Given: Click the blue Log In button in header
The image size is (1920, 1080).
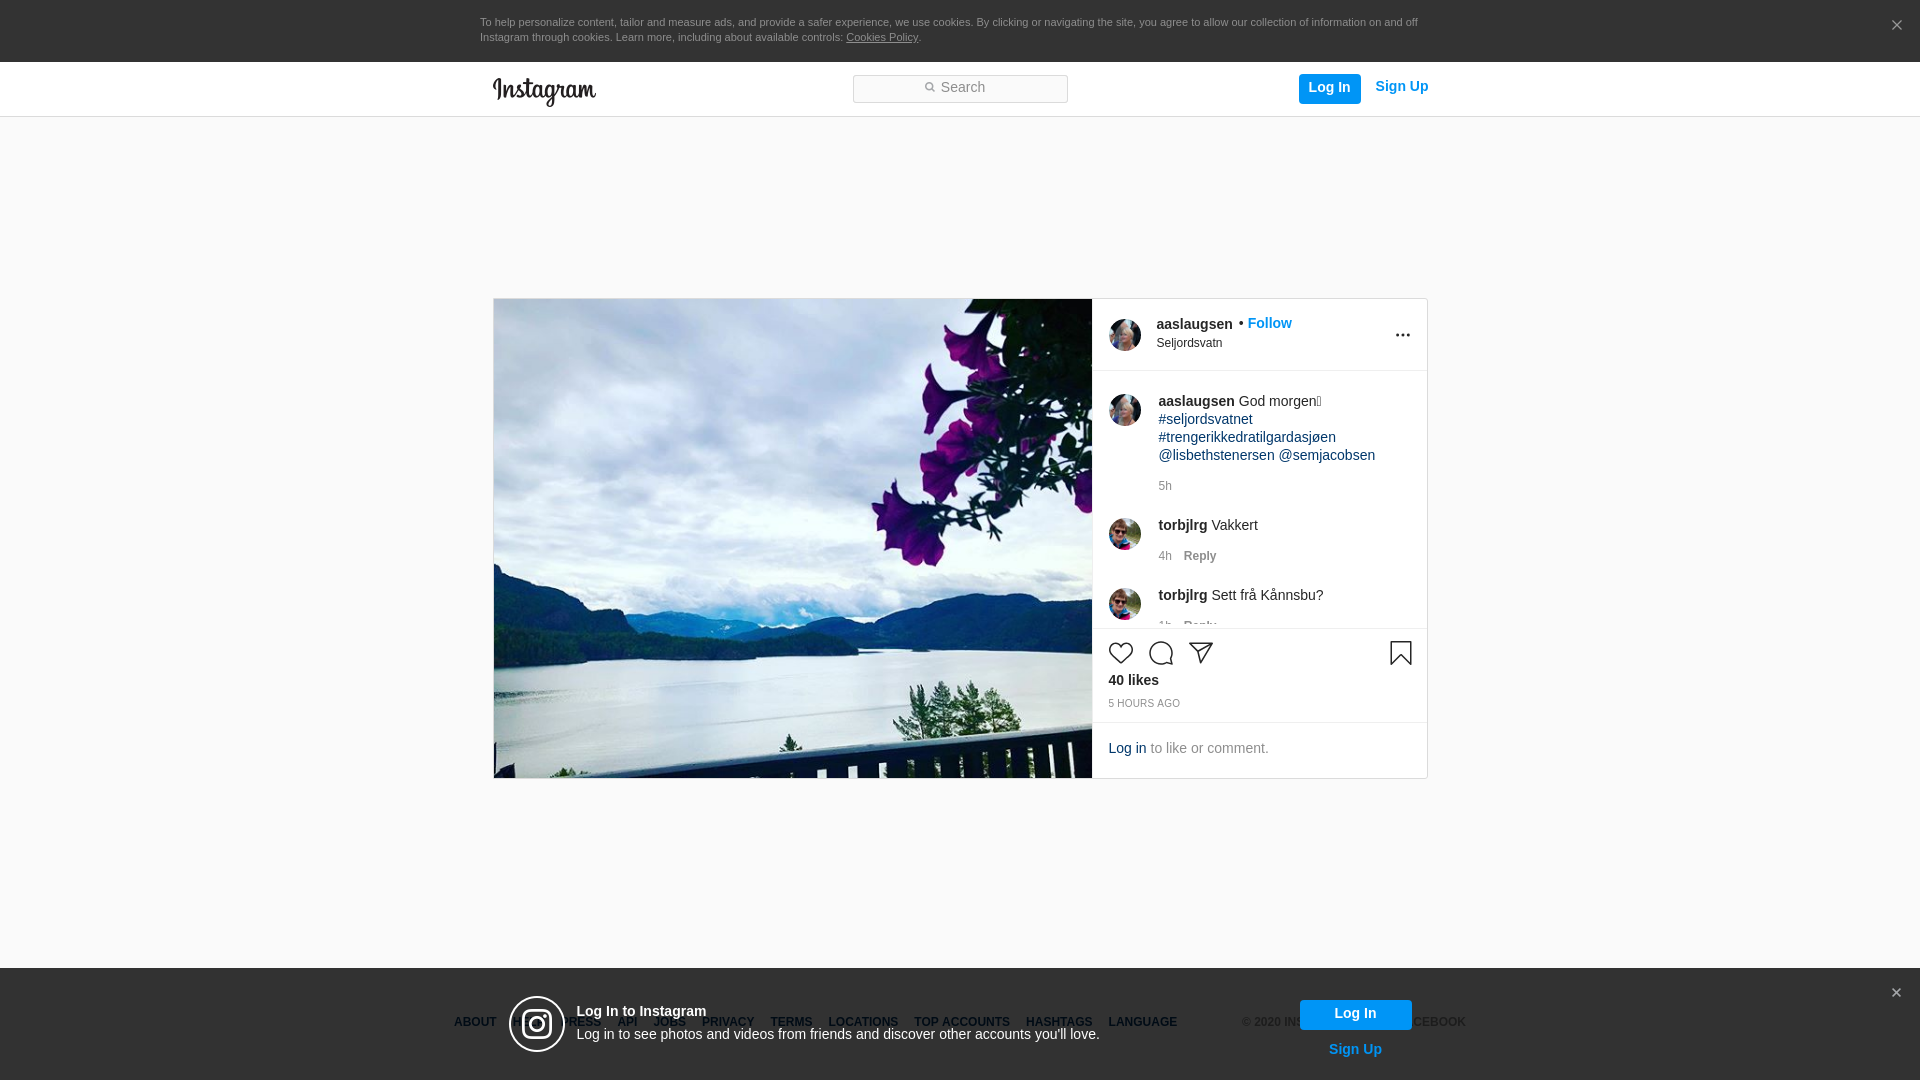Looking at the screenshot, I should coord(1329,88).
